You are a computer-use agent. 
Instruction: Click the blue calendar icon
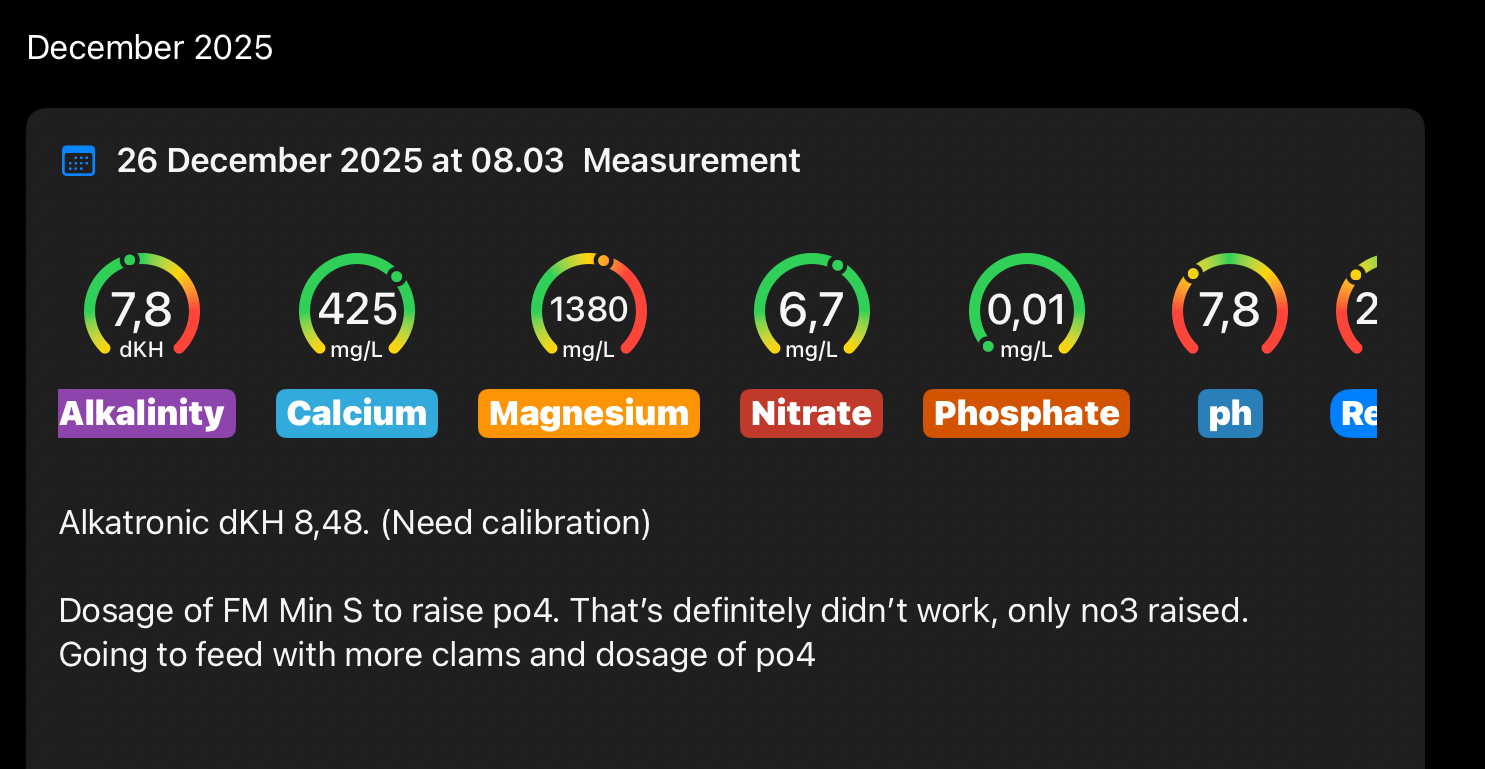coord(78,161)
